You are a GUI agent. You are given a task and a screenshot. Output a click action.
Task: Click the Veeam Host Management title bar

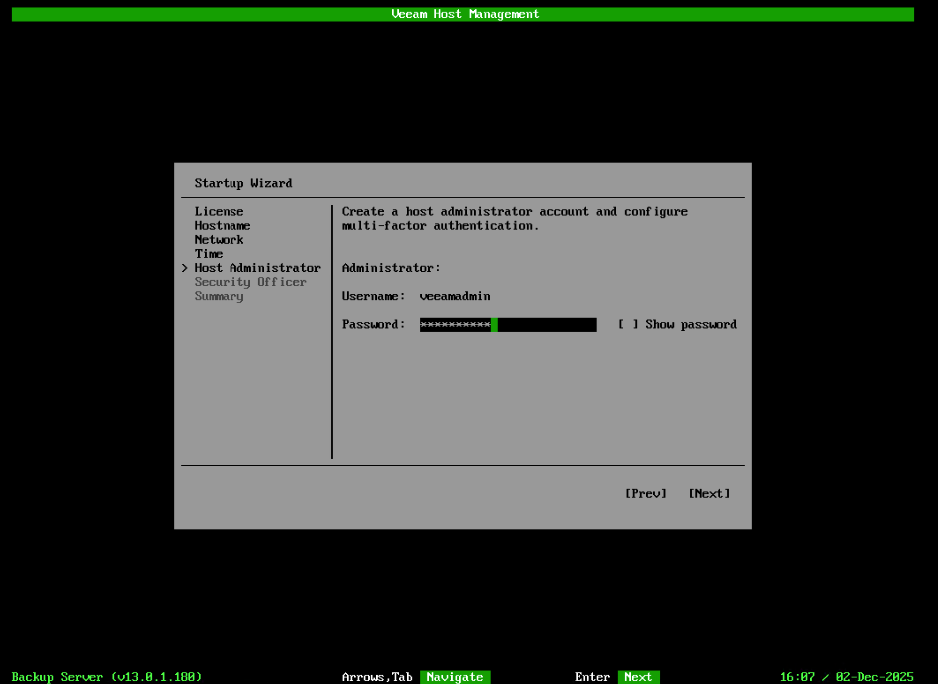pyautogui.click(x=464, y=13)
